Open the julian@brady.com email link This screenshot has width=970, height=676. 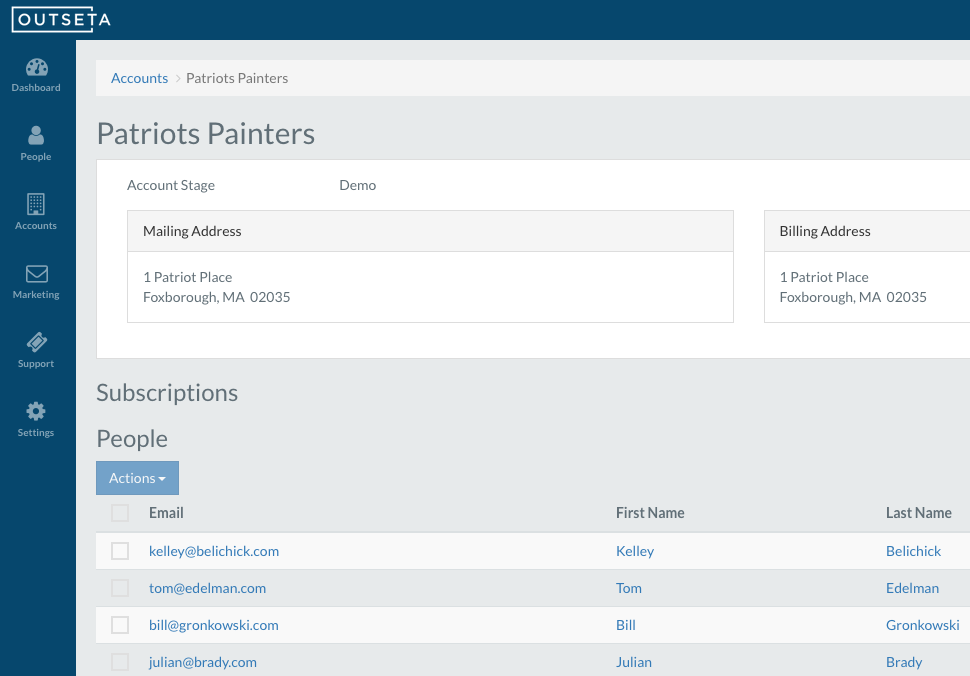203,662
